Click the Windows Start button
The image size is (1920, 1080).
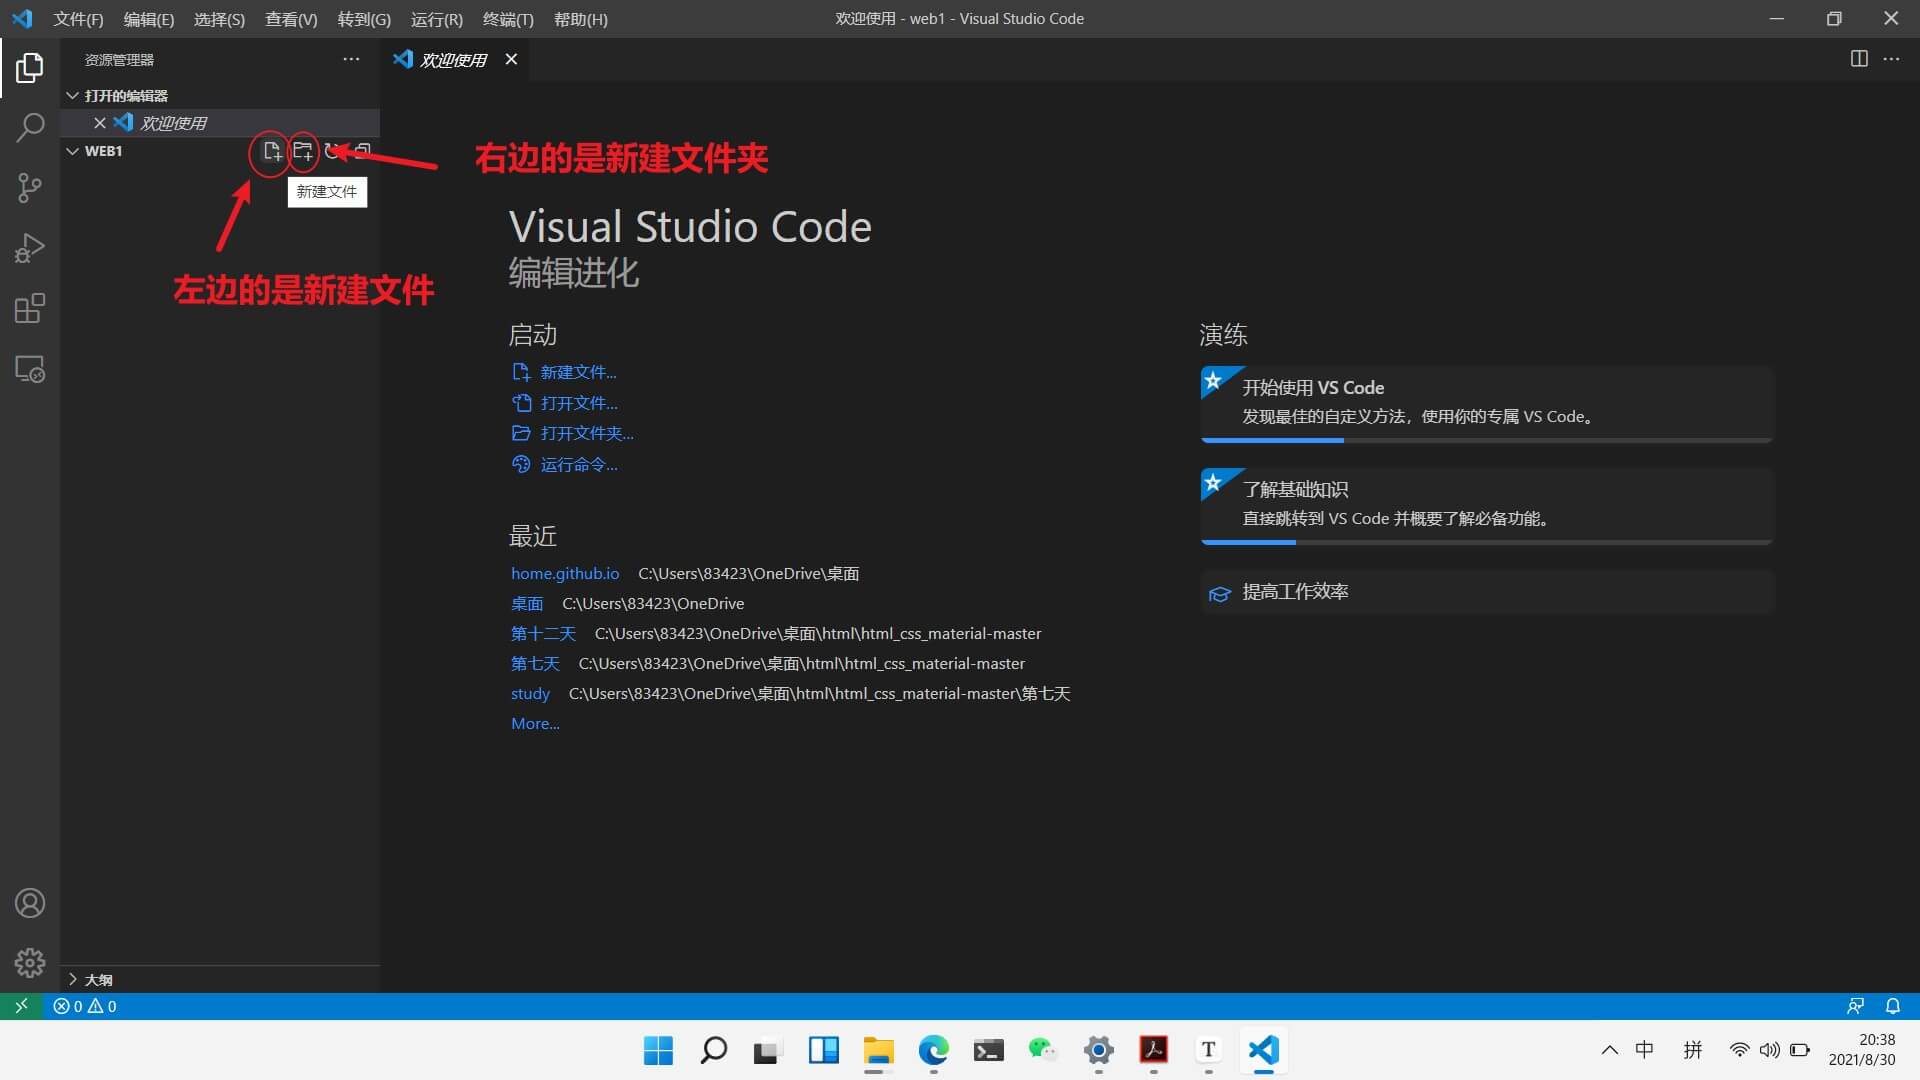[x=658, y=1050]
